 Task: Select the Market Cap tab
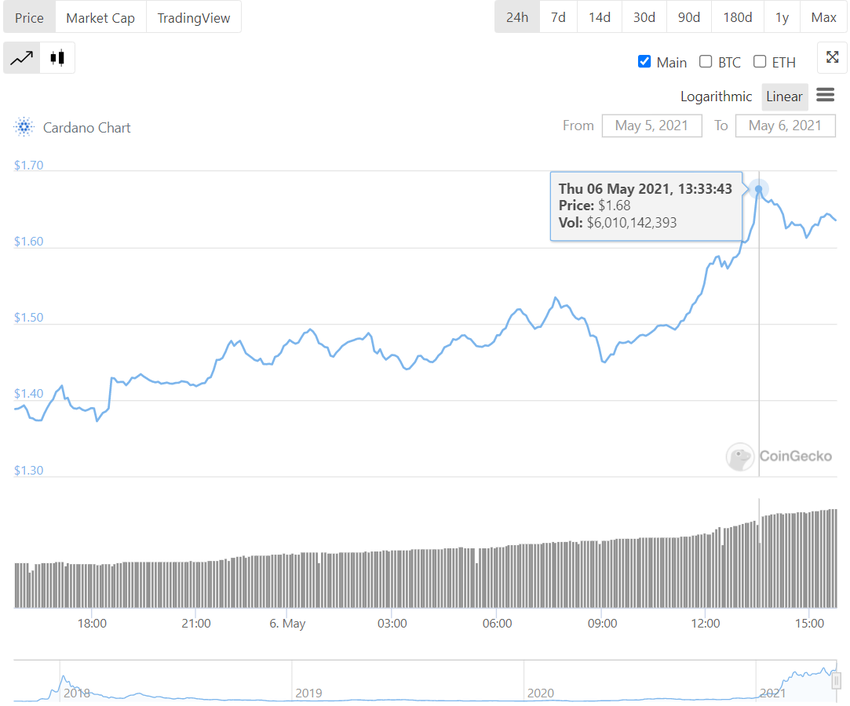tap(100, 17)
